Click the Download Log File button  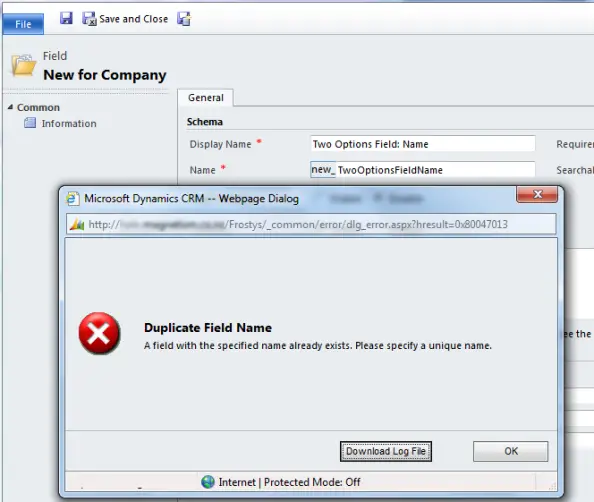click(x=386, y=451)
